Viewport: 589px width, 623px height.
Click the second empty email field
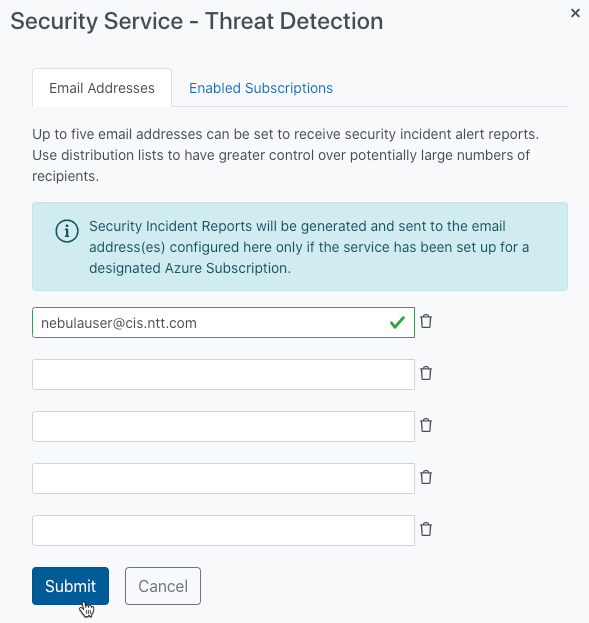223,374
